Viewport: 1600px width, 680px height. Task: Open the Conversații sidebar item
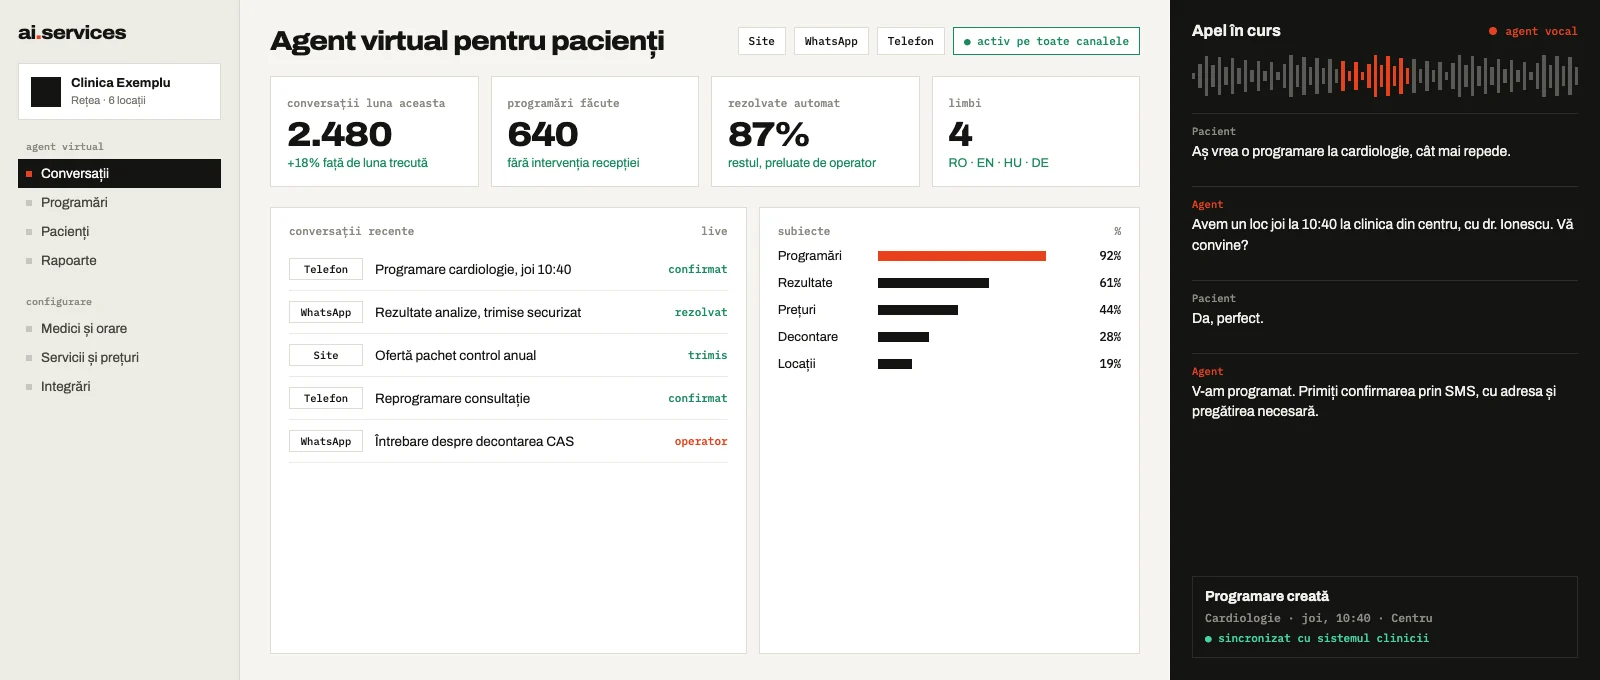(119, 173)
